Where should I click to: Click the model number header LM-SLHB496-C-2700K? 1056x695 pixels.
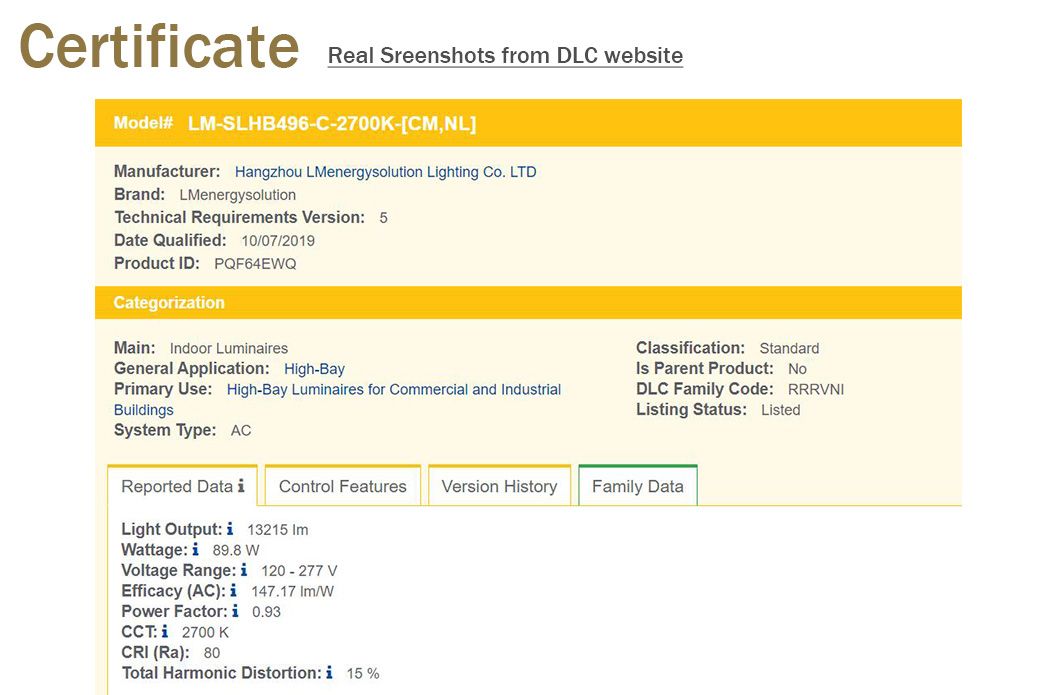pyautogui.click(x=331, y=124)
